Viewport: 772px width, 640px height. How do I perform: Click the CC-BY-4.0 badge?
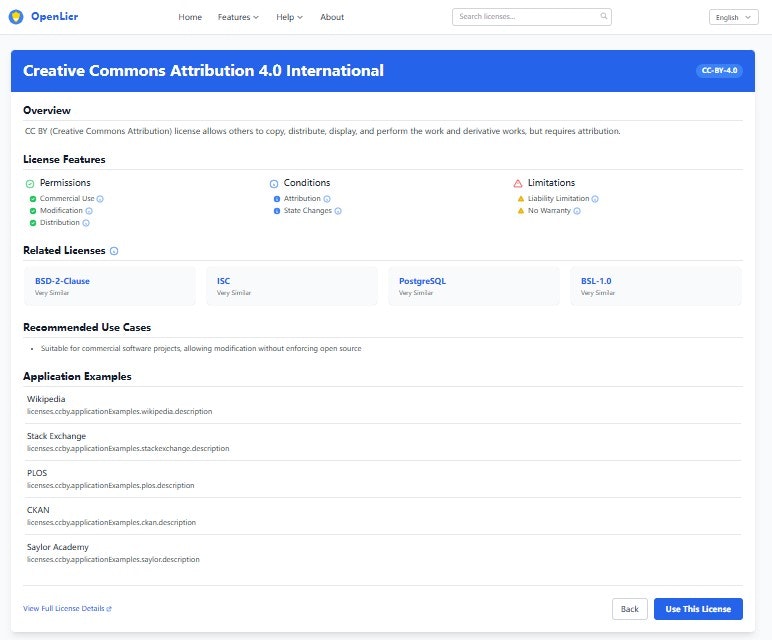tap(719, 71)
